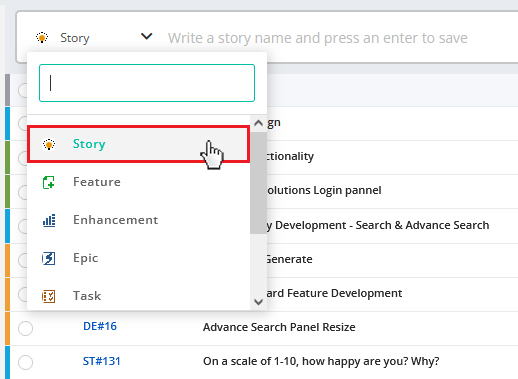Screen dimensions: 518x379
Task: Select radio button for ST#131 row
Action: [26, 362]
